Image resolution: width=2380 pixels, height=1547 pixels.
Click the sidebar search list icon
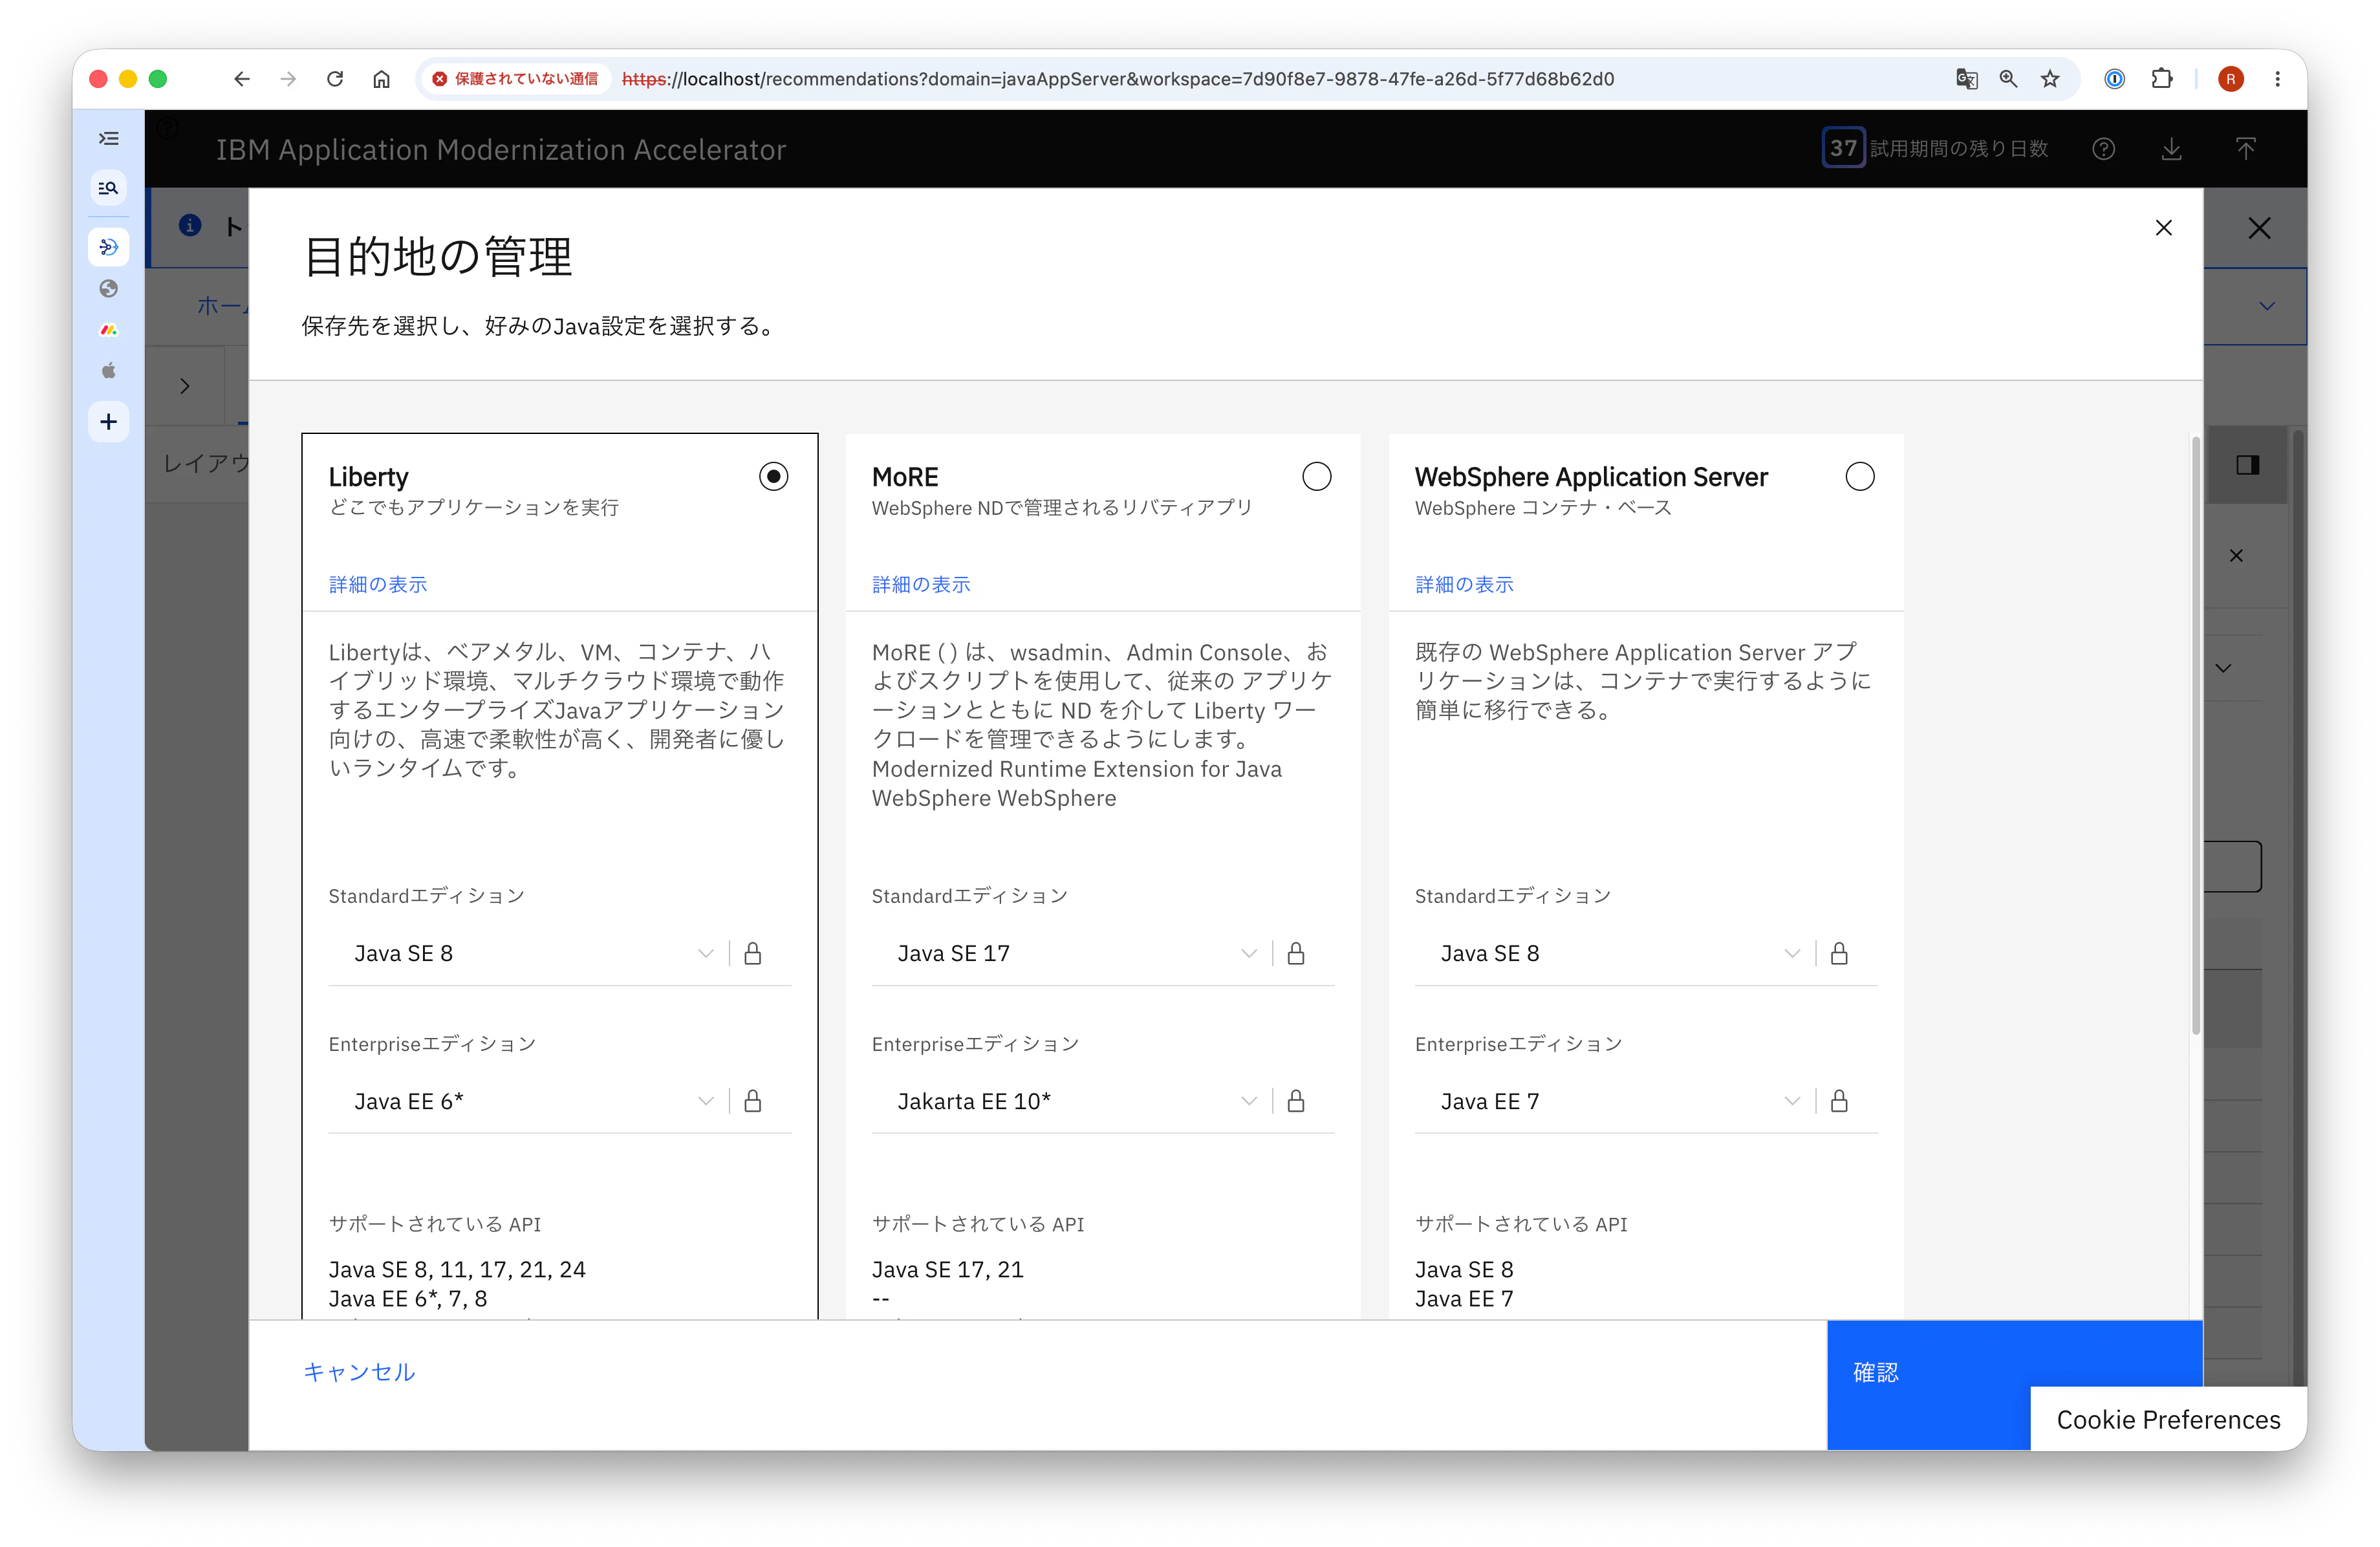click(x=108, y=188)
